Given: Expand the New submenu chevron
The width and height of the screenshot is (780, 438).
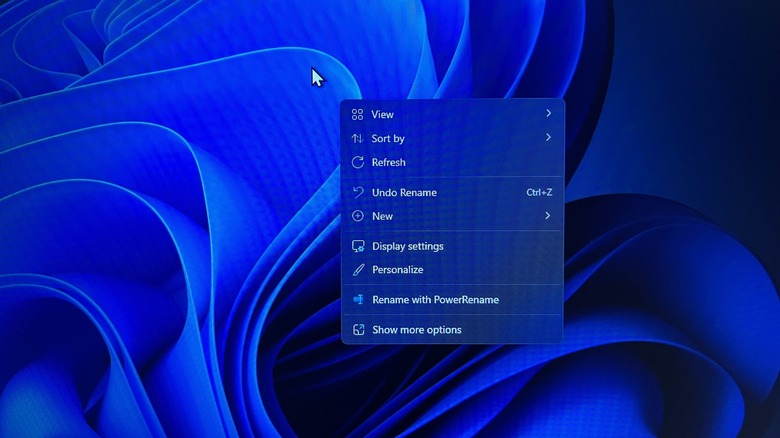Looking at the screenshot, I should 548,216.
